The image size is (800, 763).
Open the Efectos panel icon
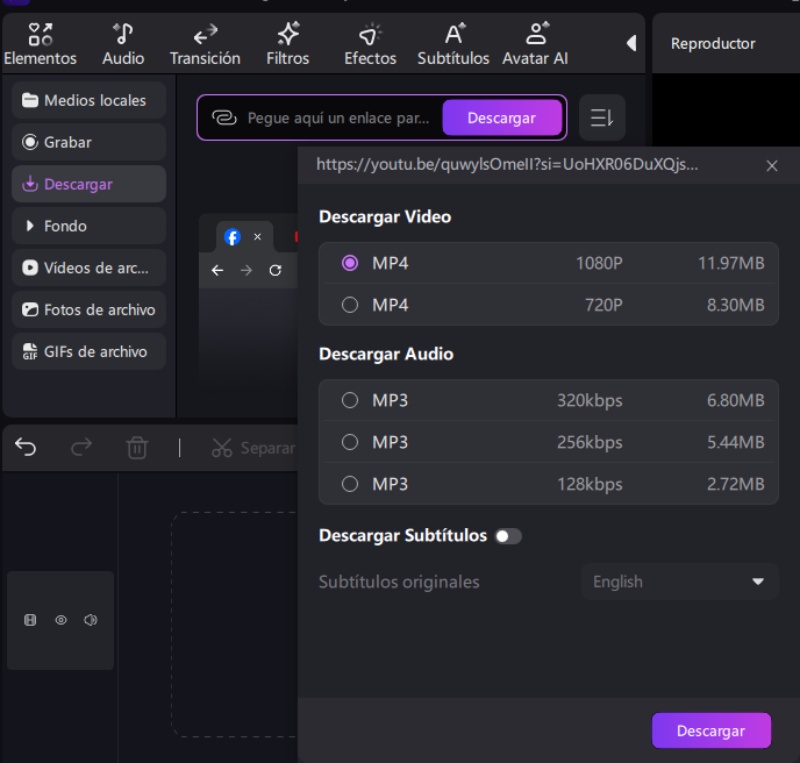click(x=370, y=35)
